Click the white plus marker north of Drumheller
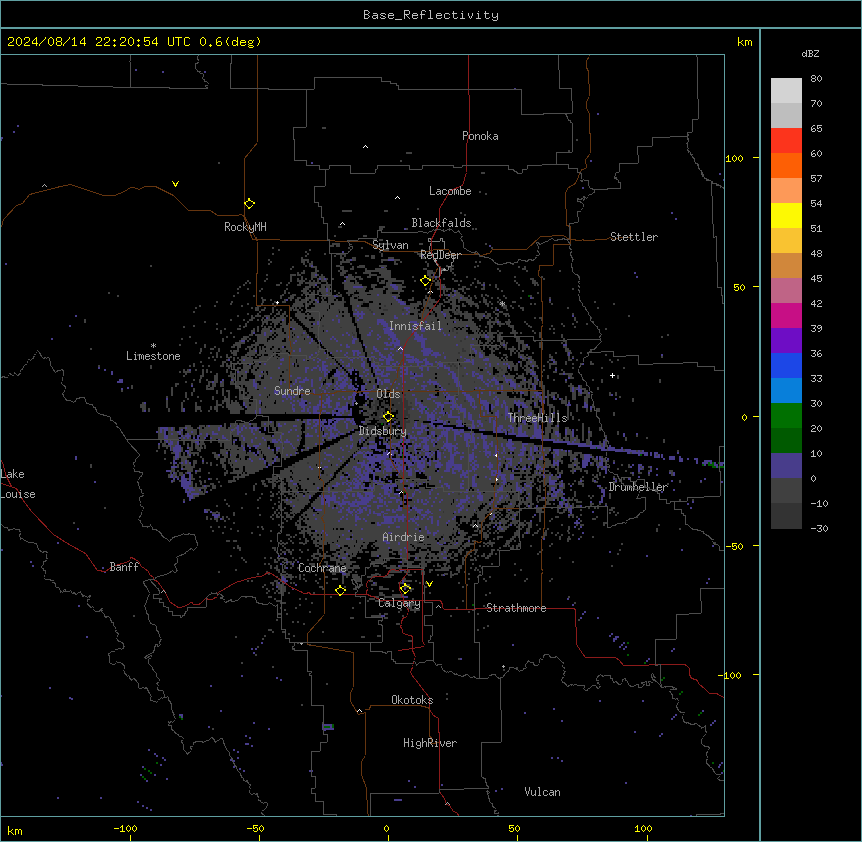This screenshot has width=862, height=842. click(612, 375)
